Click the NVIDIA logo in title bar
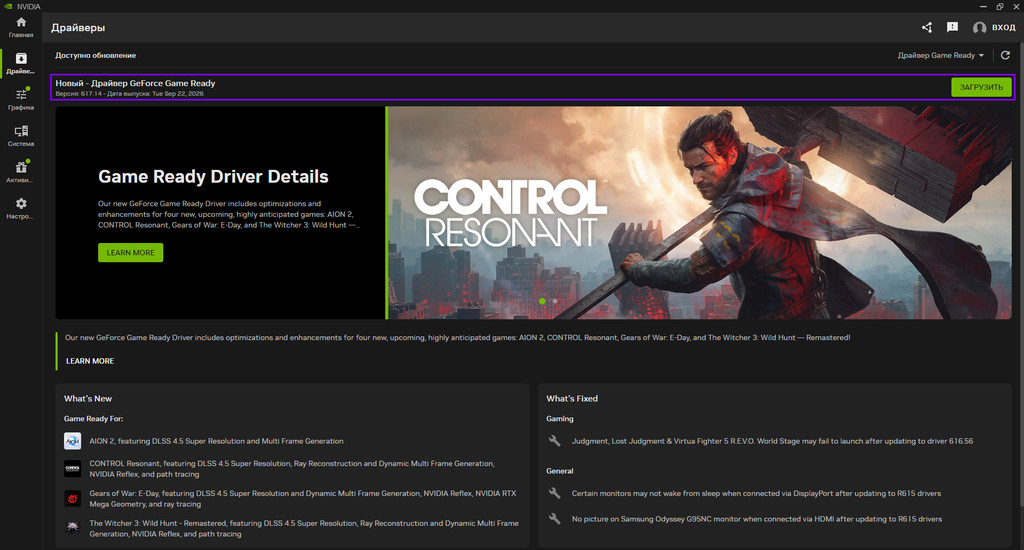Screen dimensions: 1024x550 pyautogui.click(x=8, y=6)
